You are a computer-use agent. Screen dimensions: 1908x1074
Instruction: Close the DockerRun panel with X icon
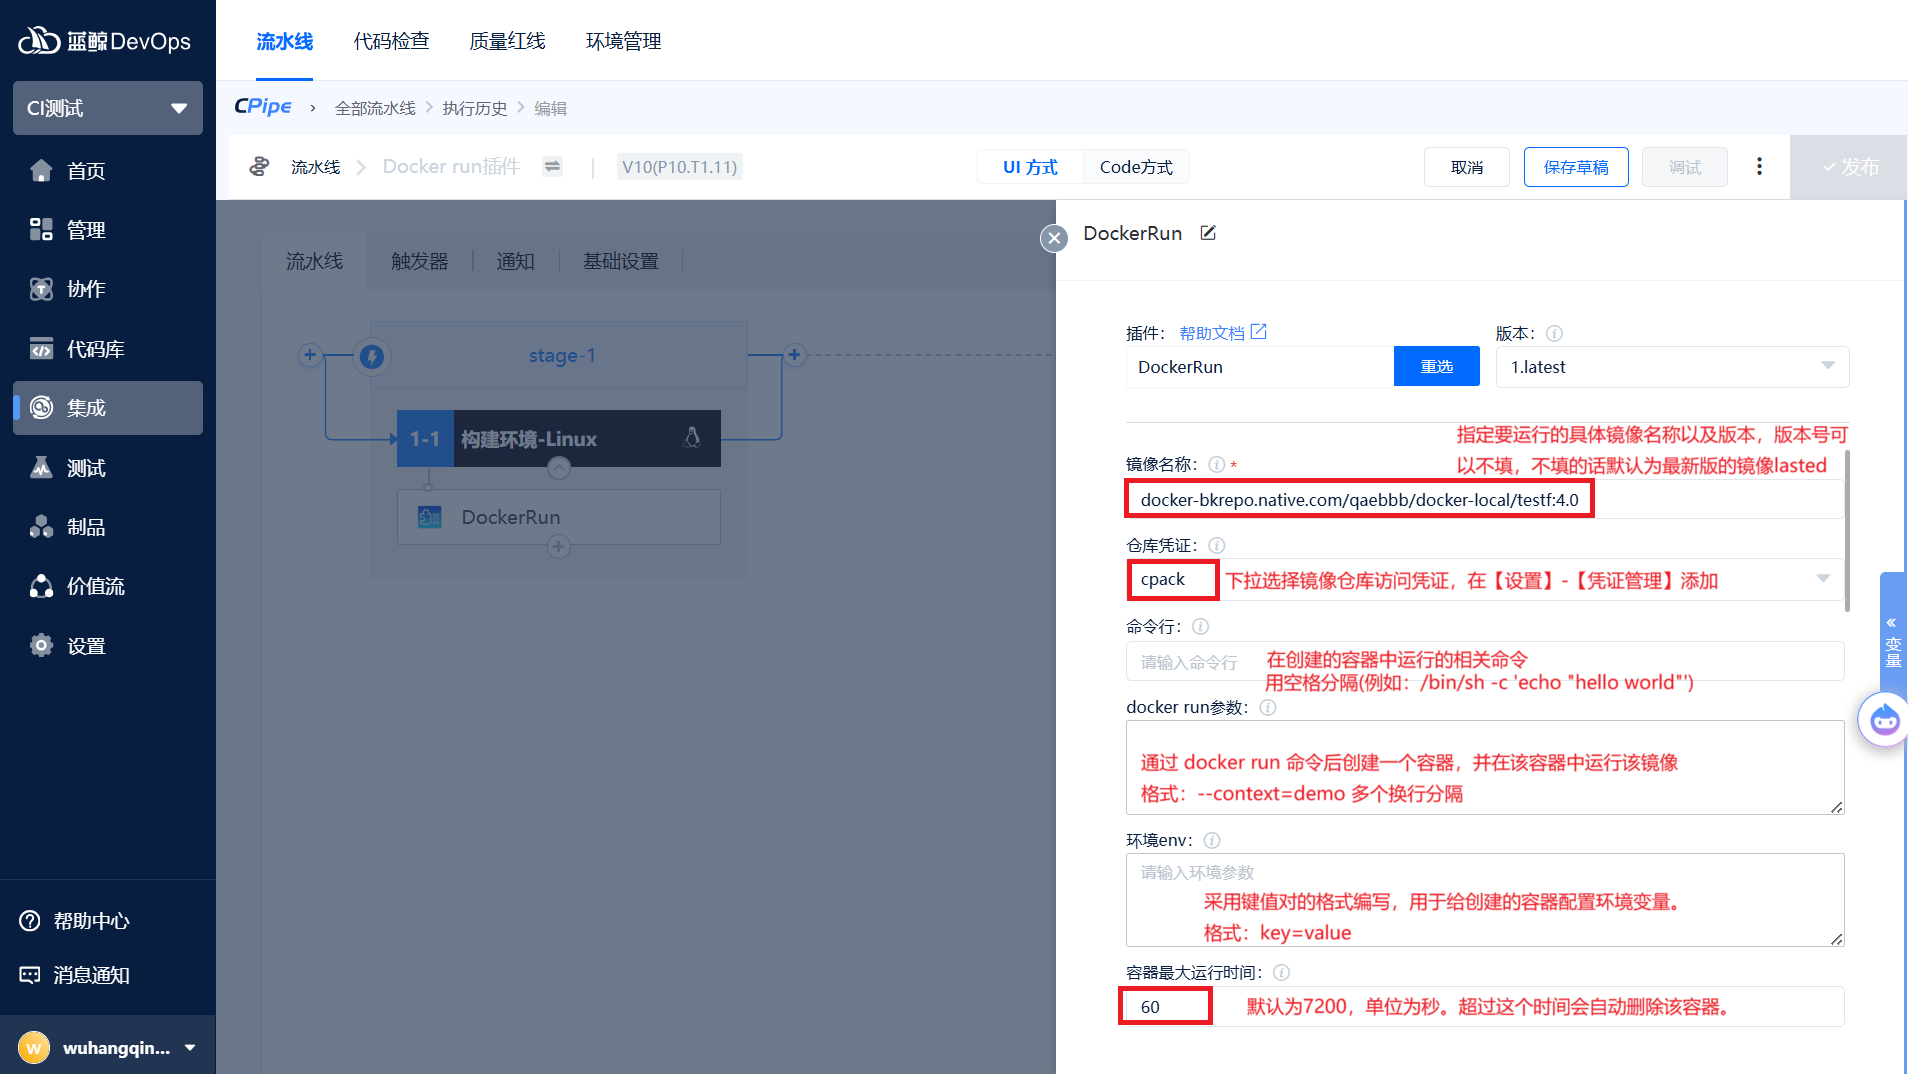tap(1053, 238)
